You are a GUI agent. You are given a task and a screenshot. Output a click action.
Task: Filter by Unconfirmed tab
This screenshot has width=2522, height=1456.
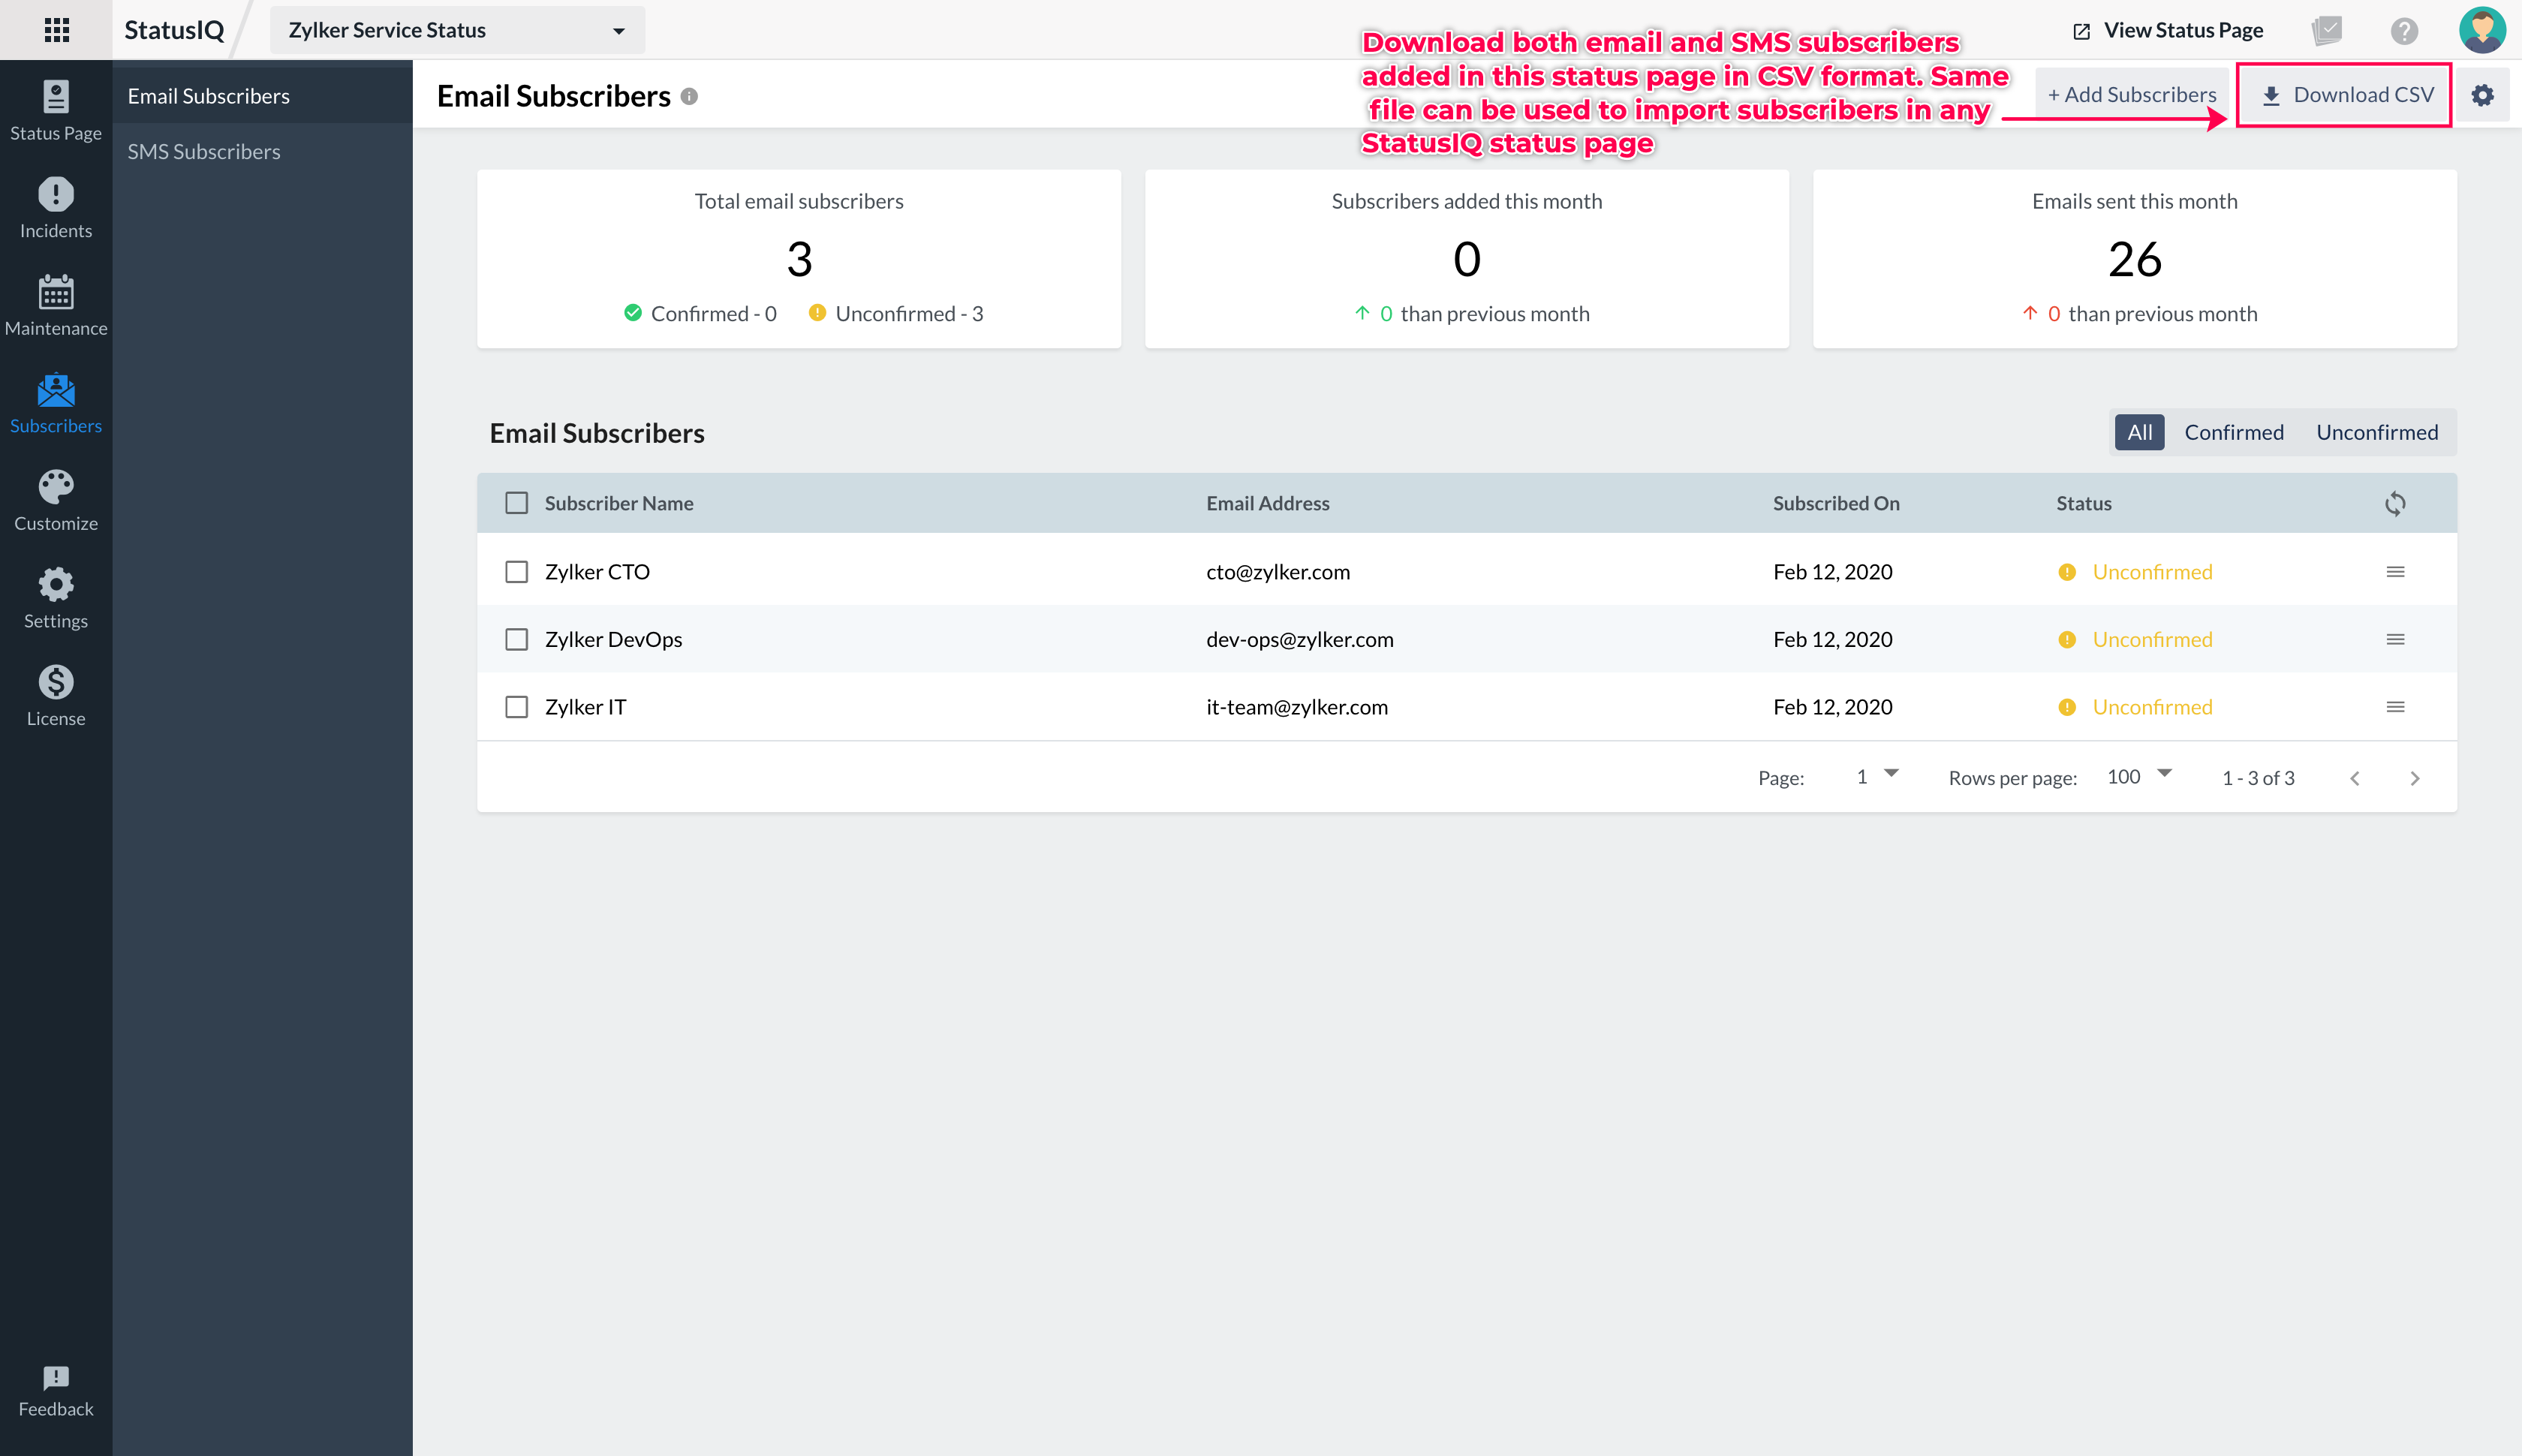[x=2376, y=432]
